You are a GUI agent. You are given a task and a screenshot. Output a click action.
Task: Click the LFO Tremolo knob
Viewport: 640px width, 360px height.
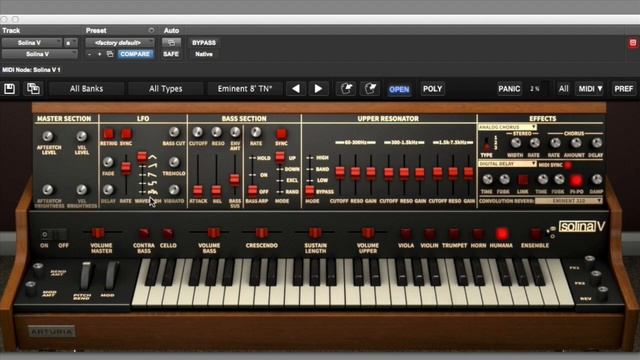[x=174, y=162]
